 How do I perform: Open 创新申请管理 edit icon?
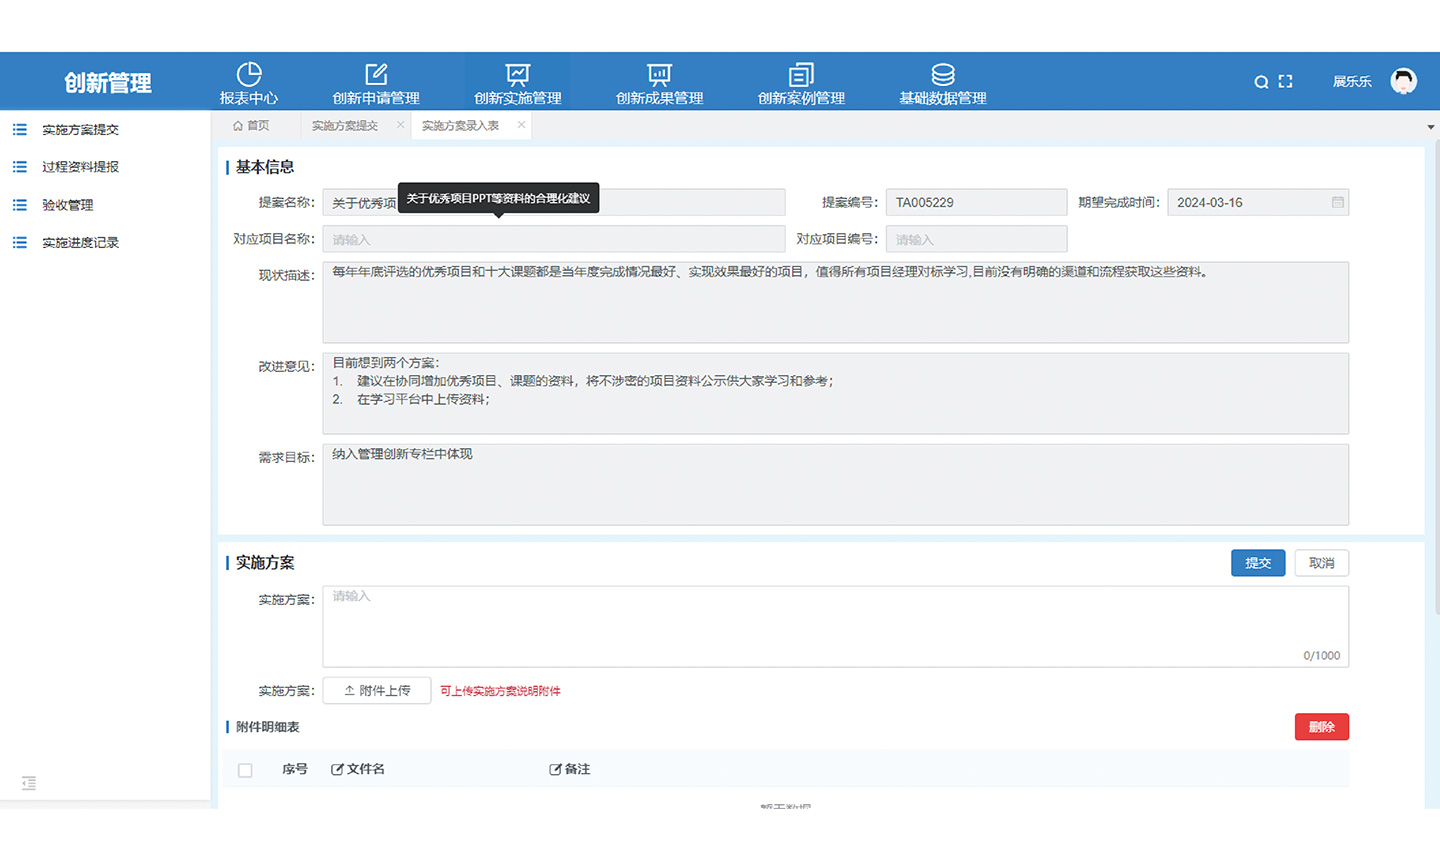(x=376, y=75)
